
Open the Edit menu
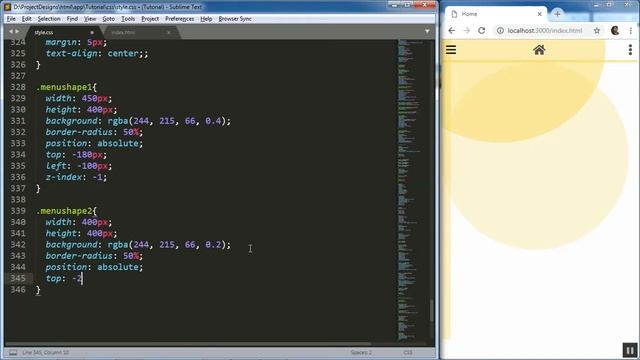click(x=27, y=19)
